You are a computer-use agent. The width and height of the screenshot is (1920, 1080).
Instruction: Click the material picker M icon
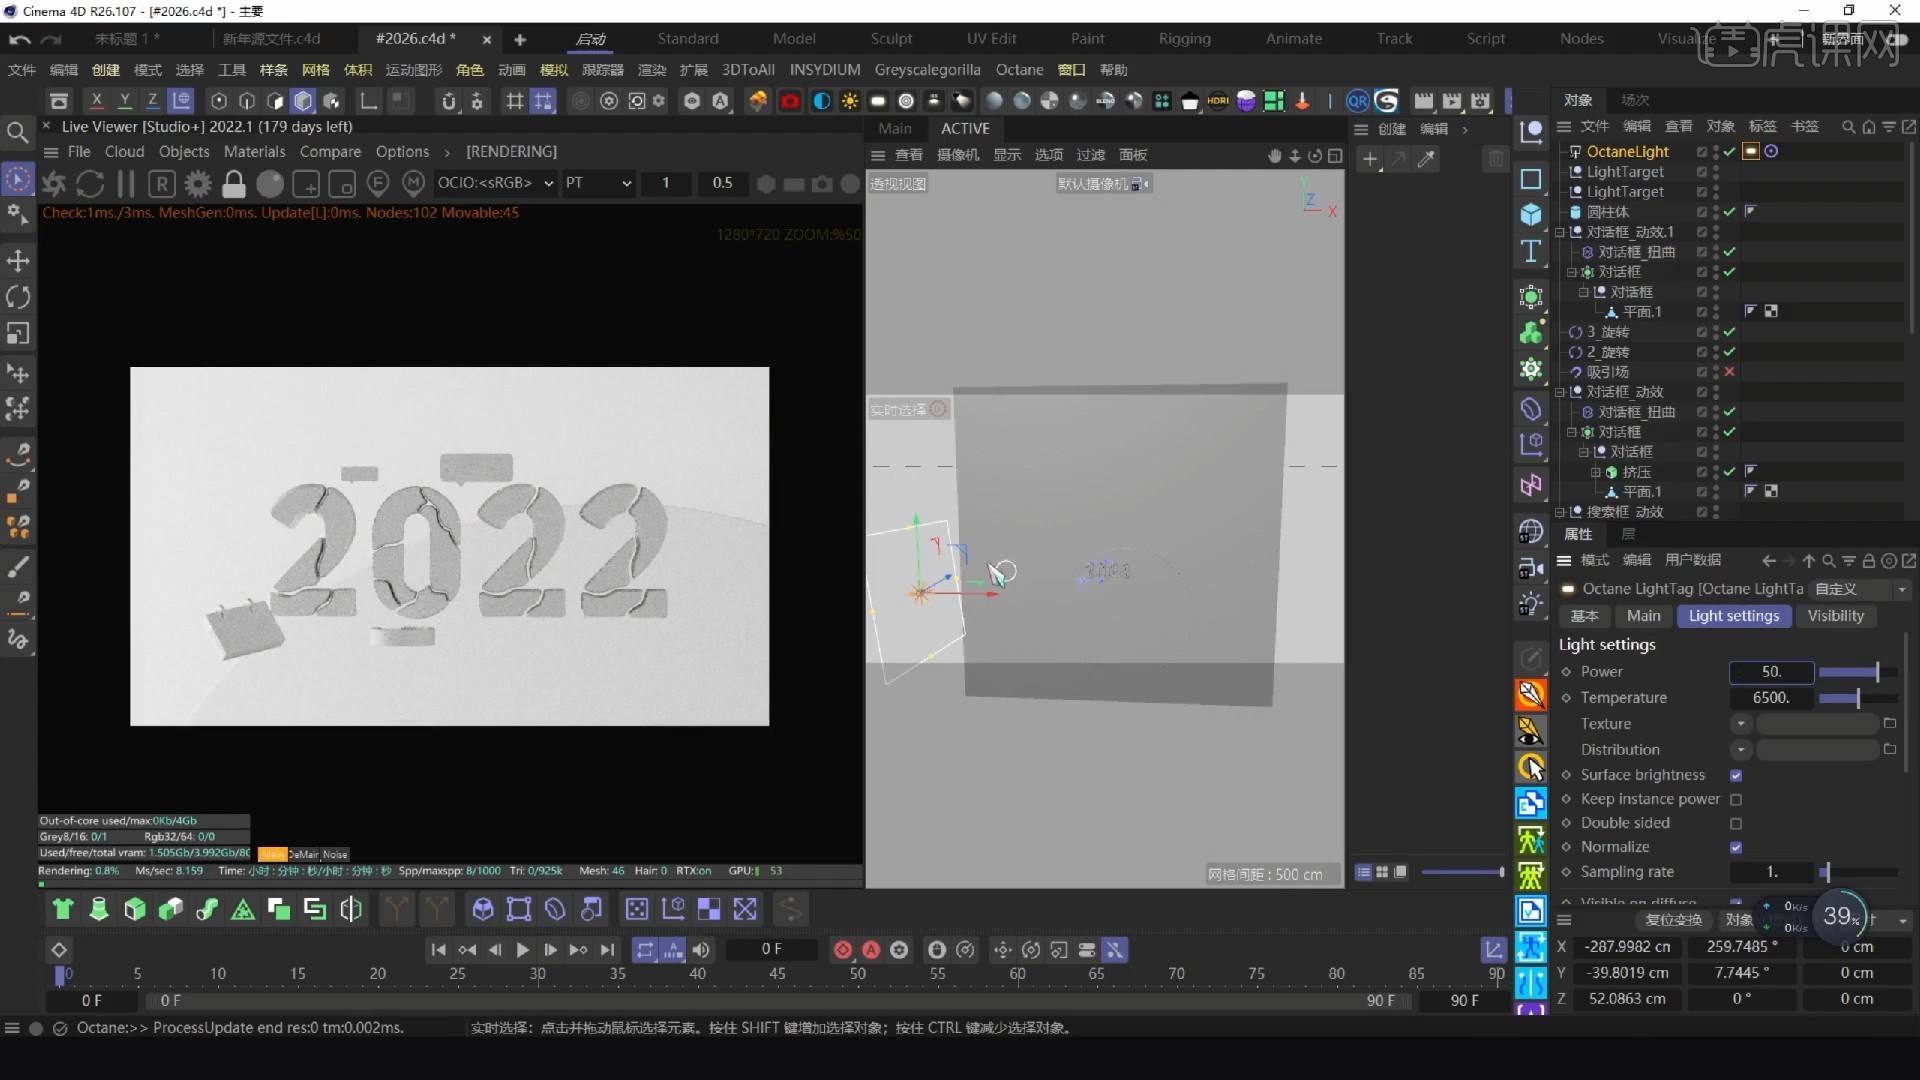[x=413, y=183]
